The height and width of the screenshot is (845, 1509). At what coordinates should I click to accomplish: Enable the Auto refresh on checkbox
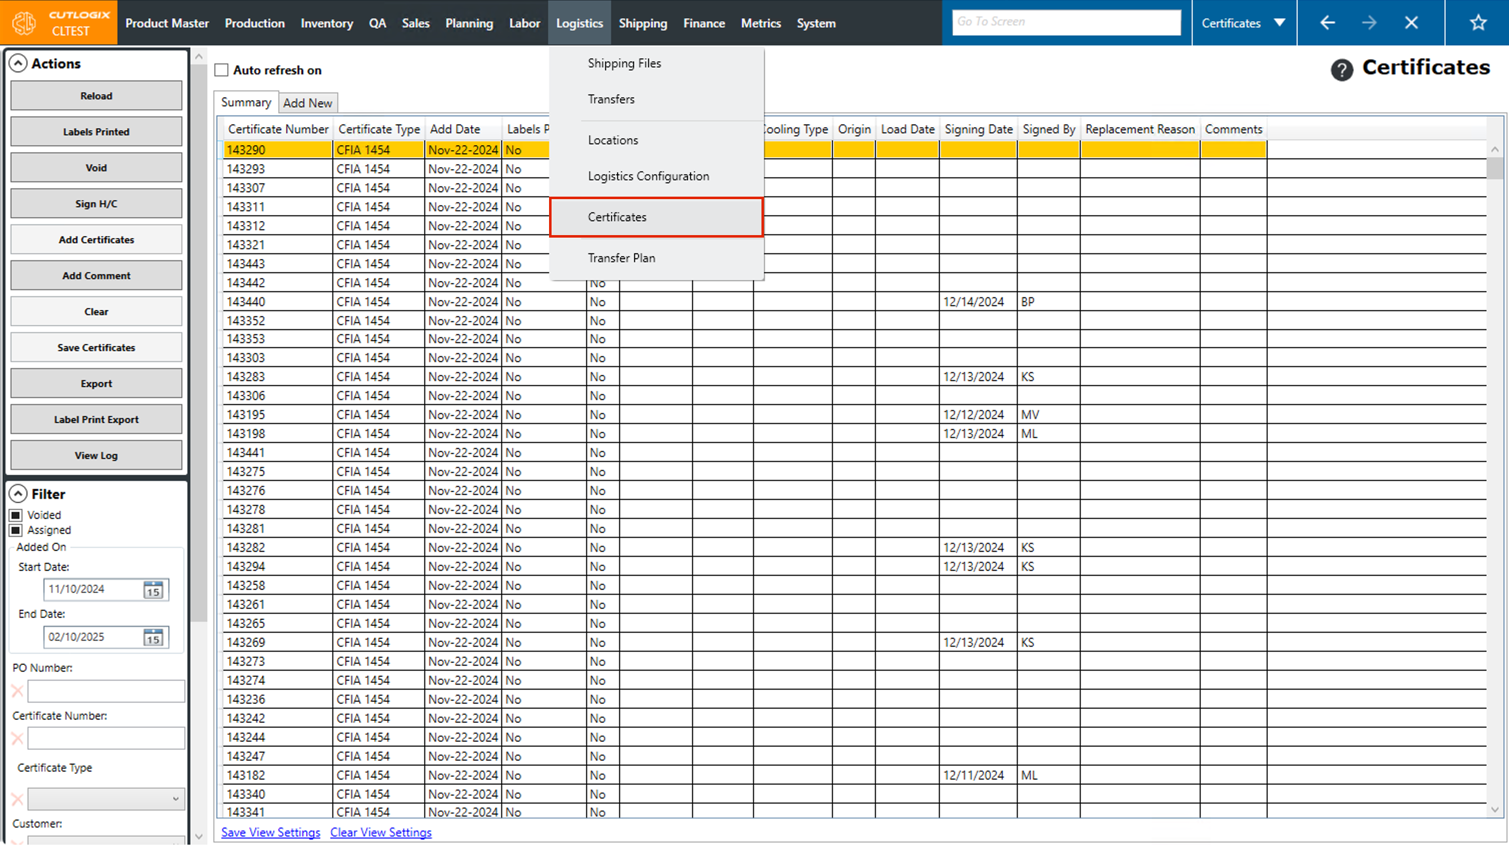pos(222,70)
